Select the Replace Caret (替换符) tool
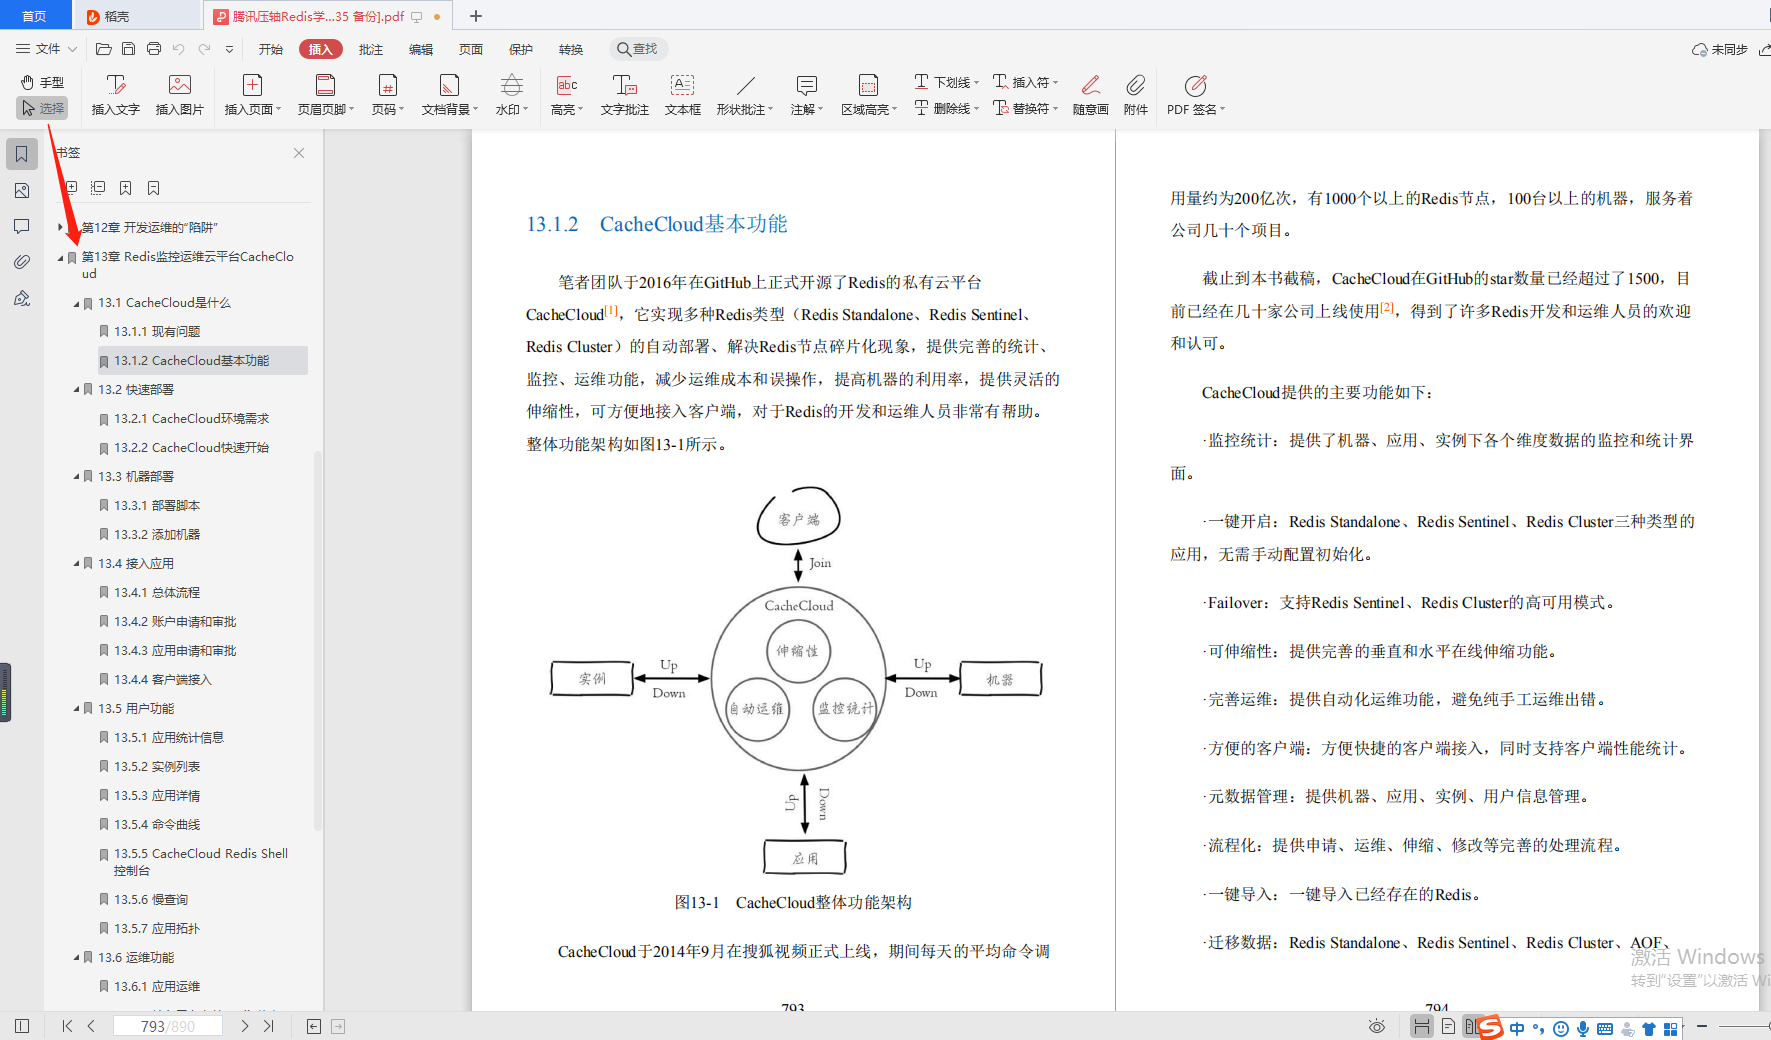This screenshot has width=1771, height=1040. [1025, 108]
